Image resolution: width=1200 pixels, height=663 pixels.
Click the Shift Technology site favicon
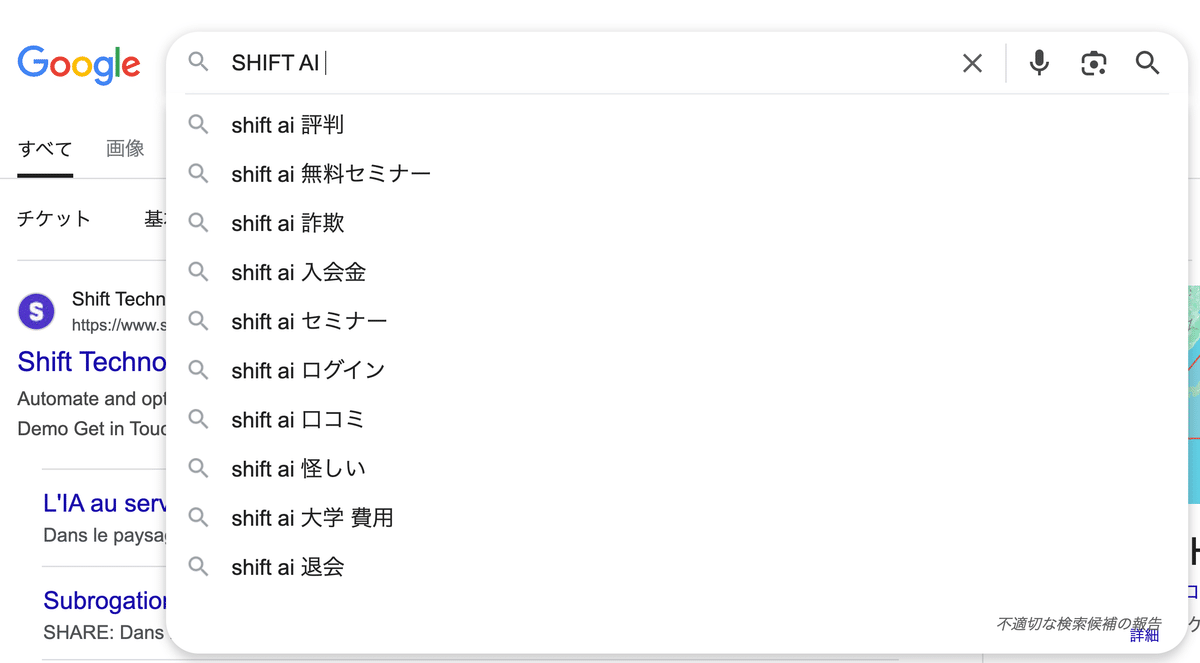coord(37,311)
